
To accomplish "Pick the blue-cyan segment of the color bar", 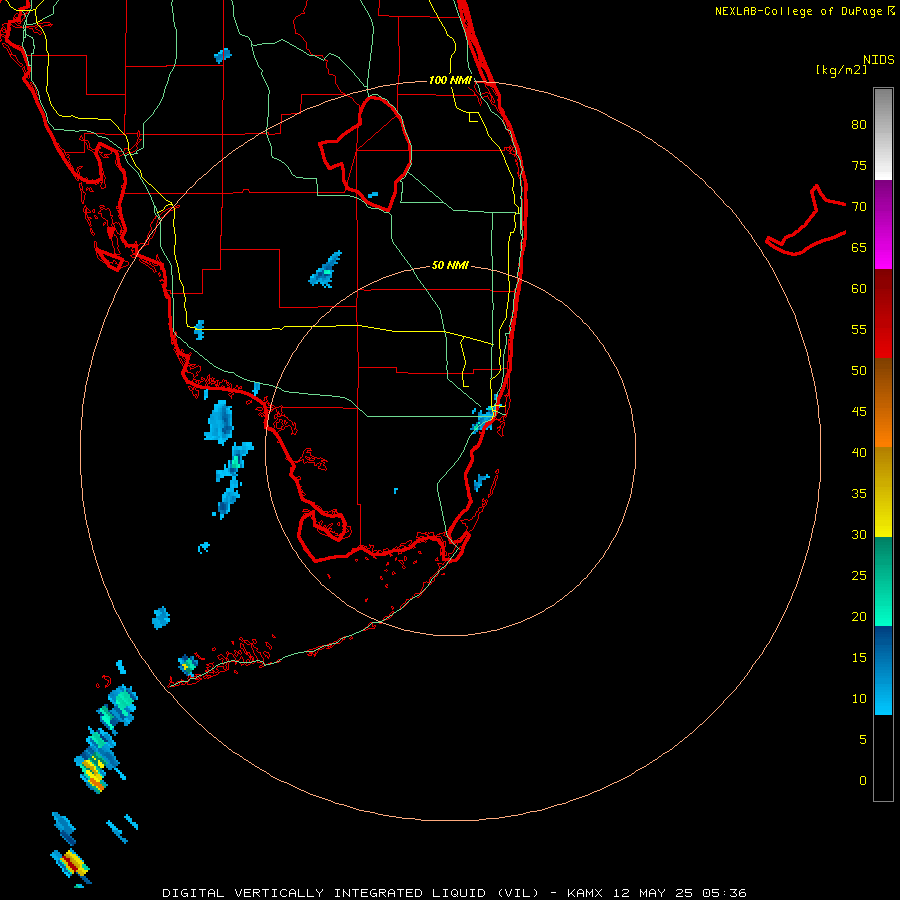I will point(883,670).
